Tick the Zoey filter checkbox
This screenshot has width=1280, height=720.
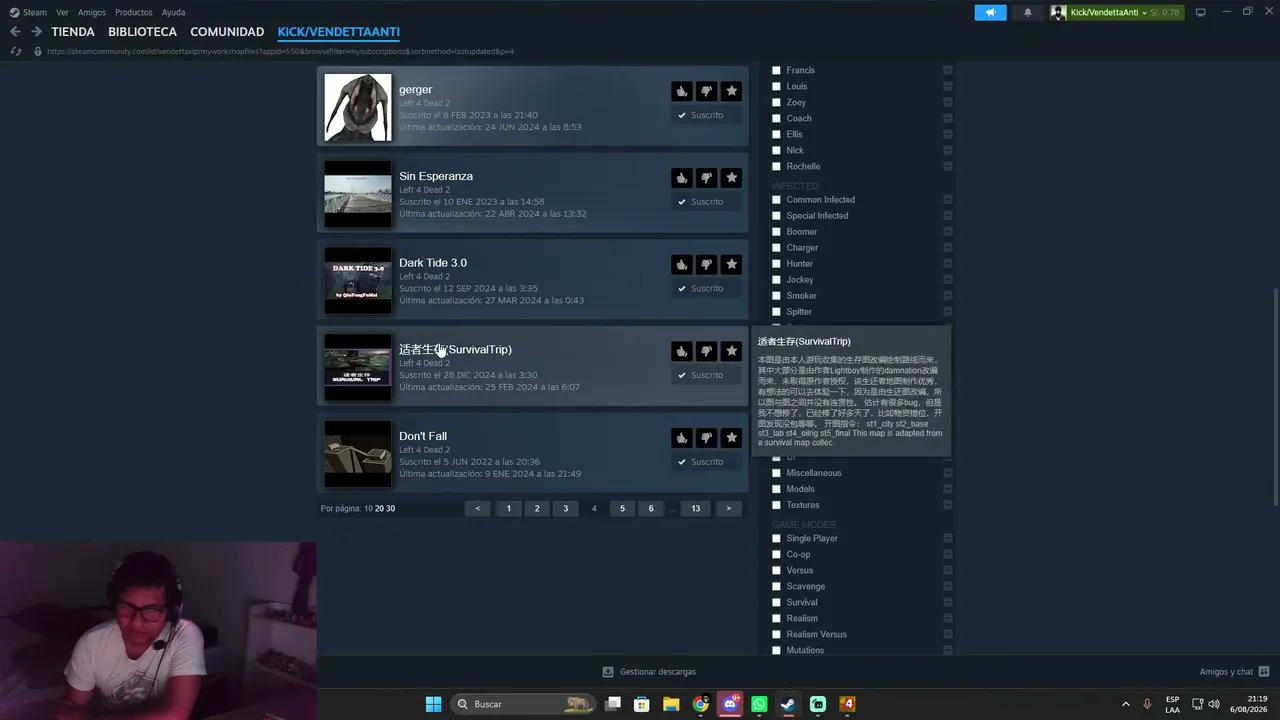point(776,102)
